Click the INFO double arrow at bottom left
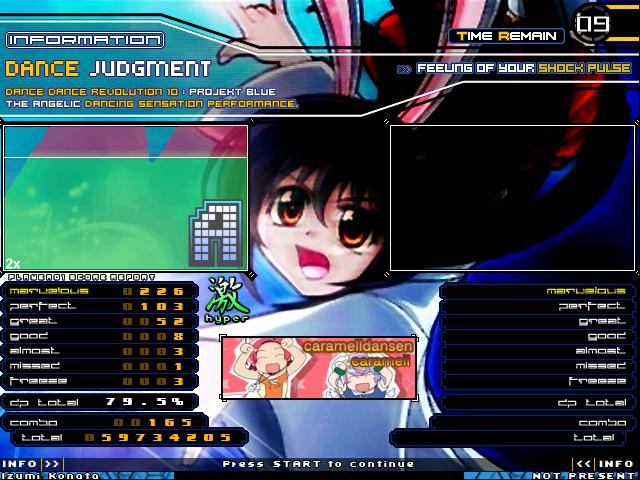This screenshot has height=480, width=640. pos(52,464)
